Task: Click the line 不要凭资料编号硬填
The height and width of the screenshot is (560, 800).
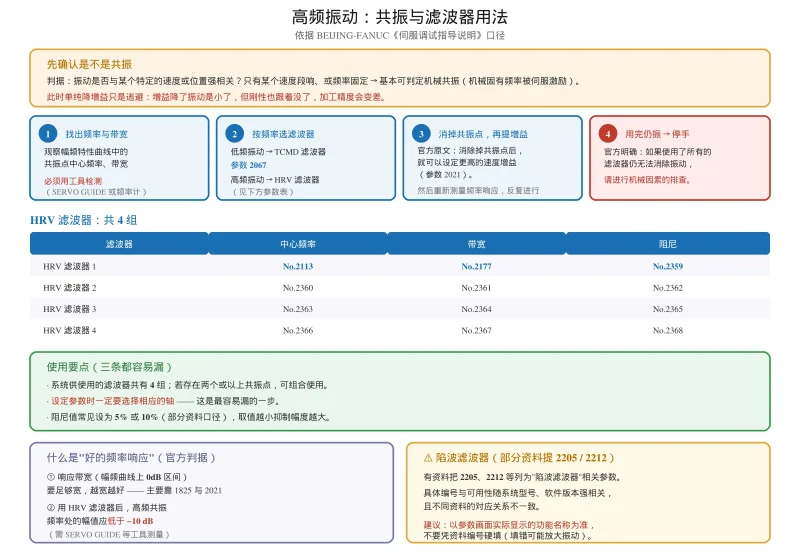Action: pyautogui.click(x=508, y=536)
